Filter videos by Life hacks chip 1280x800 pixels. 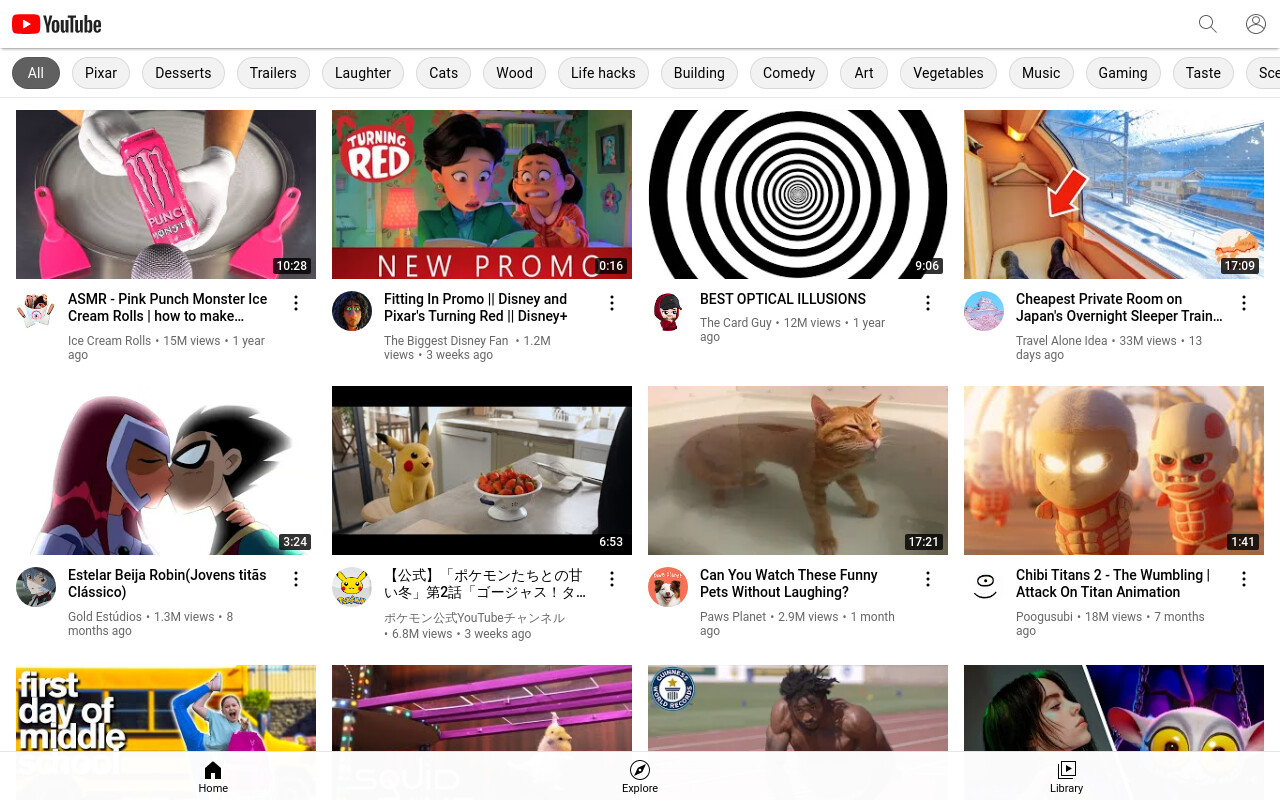pyautogui.click(x=603, y=73)
